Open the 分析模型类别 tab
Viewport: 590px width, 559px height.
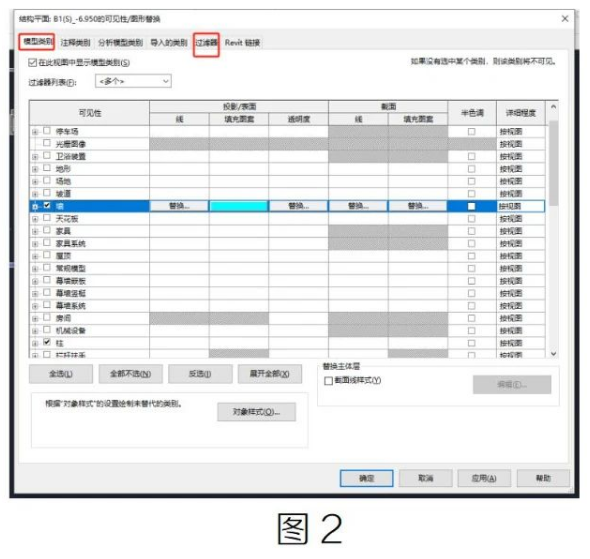tap(120, 43)
